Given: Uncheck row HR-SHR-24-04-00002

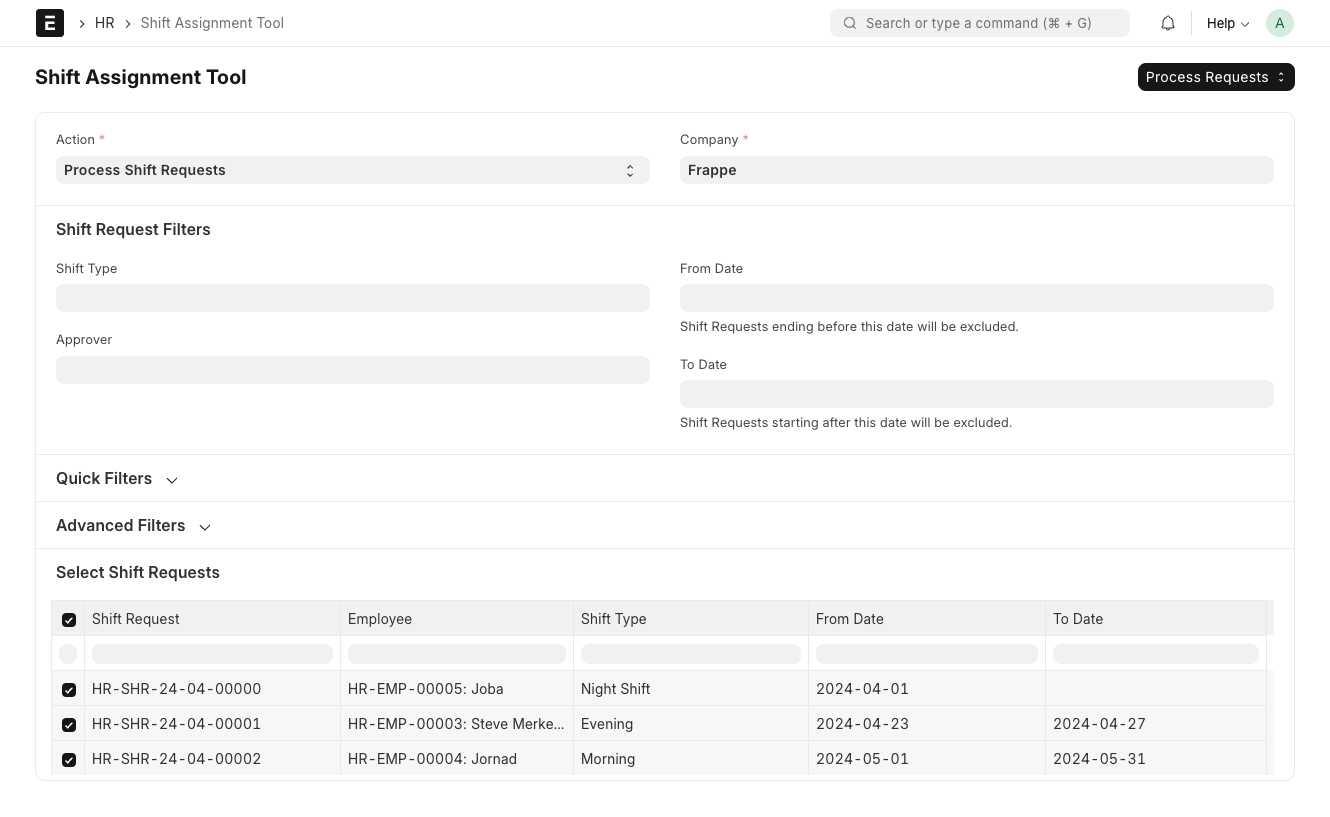Looking at the screenshot, I should [x=69, y=760].
